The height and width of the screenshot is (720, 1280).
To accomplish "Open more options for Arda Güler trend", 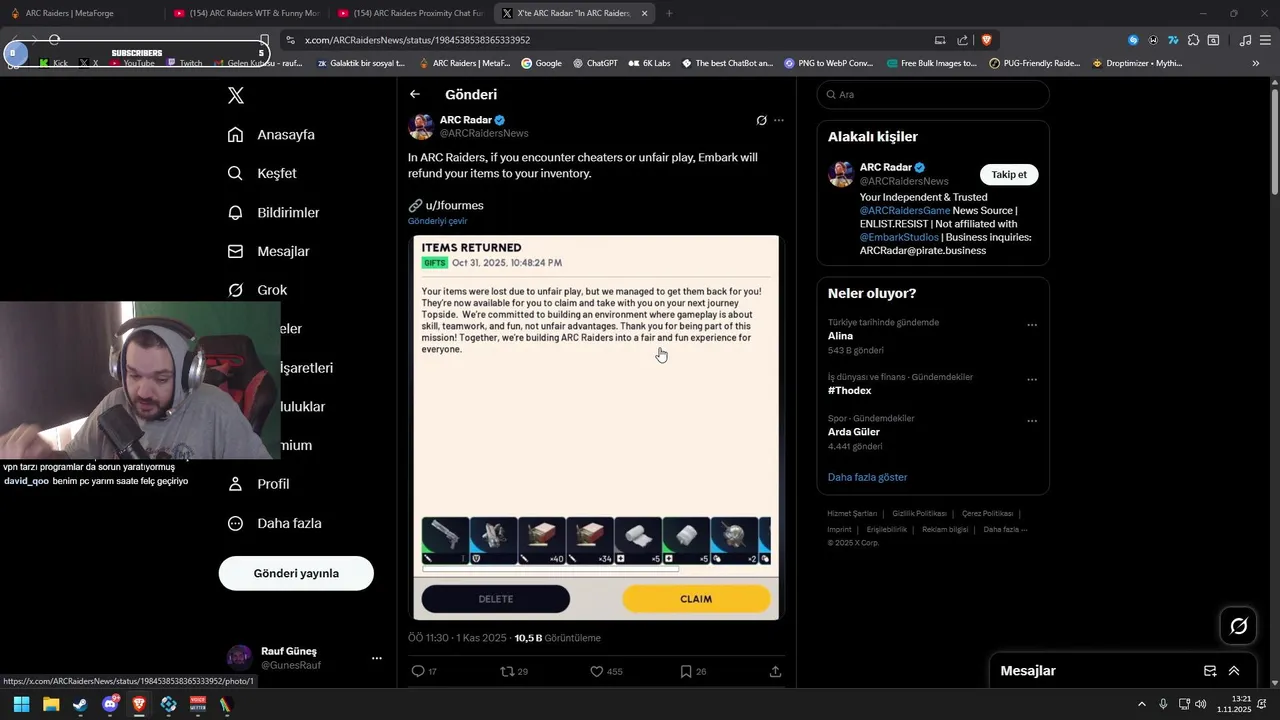I will click(x=1032, y=421).
